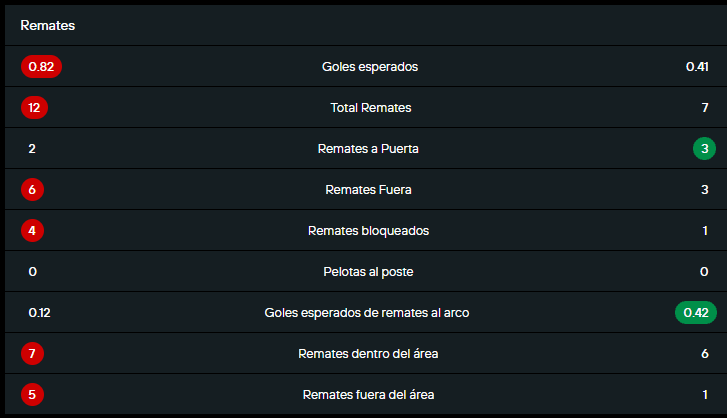Select Goles esperados de remates al arco label
This screenshot has height=418, width=727.
pos(367,313)
